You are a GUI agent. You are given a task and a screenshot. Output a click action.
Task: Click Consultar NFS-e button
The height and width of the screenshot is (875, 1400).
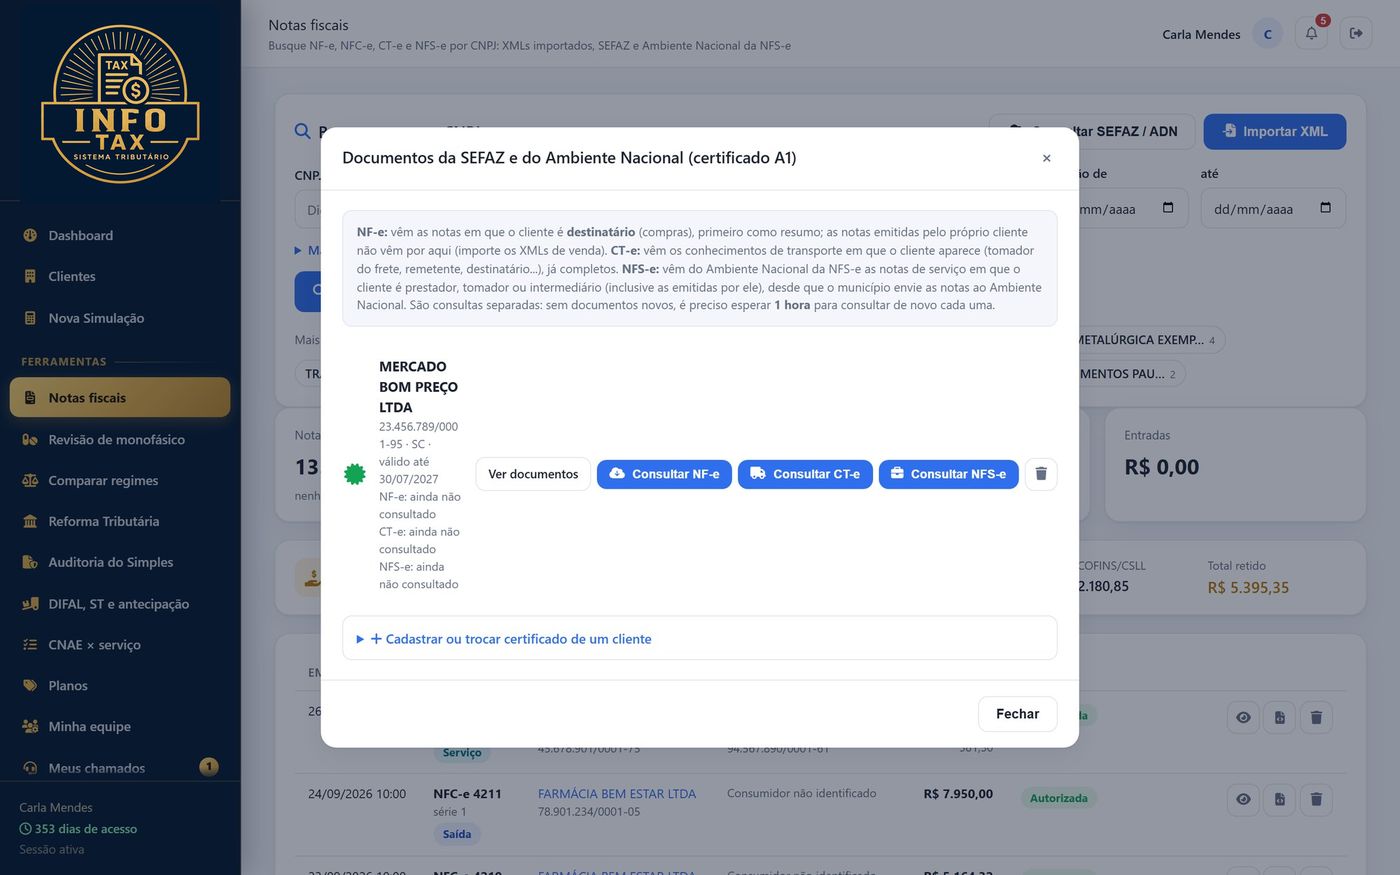(948, 474)
